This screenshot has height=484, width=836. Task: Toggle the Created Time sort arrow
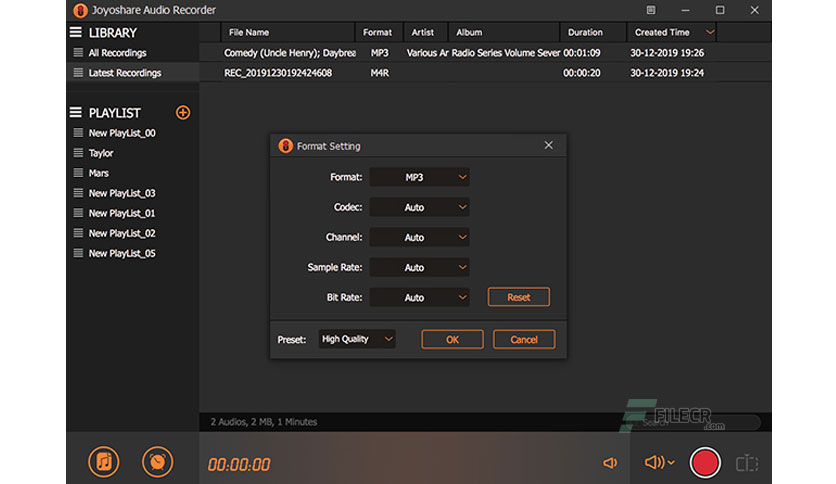point(710,32)
